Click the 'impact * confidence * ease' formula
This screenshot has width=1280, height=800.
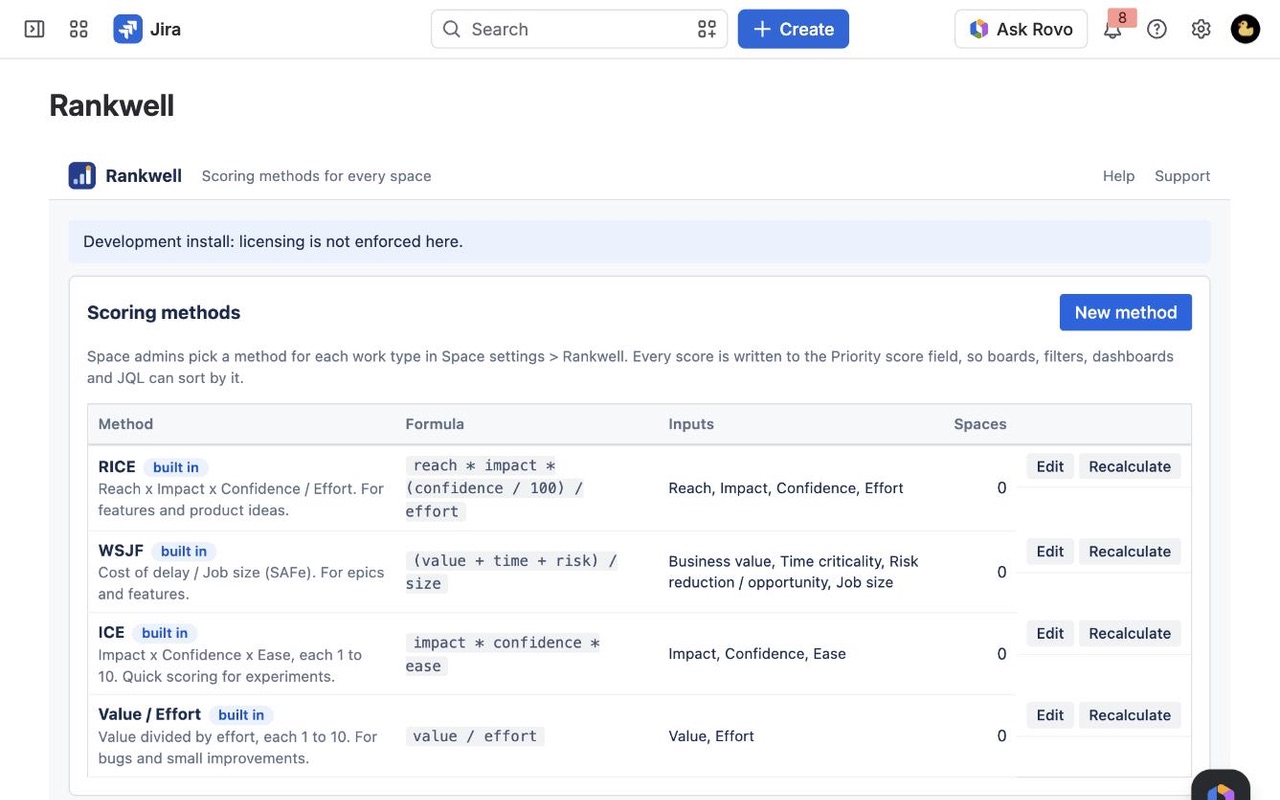click(x=503, y=654)
